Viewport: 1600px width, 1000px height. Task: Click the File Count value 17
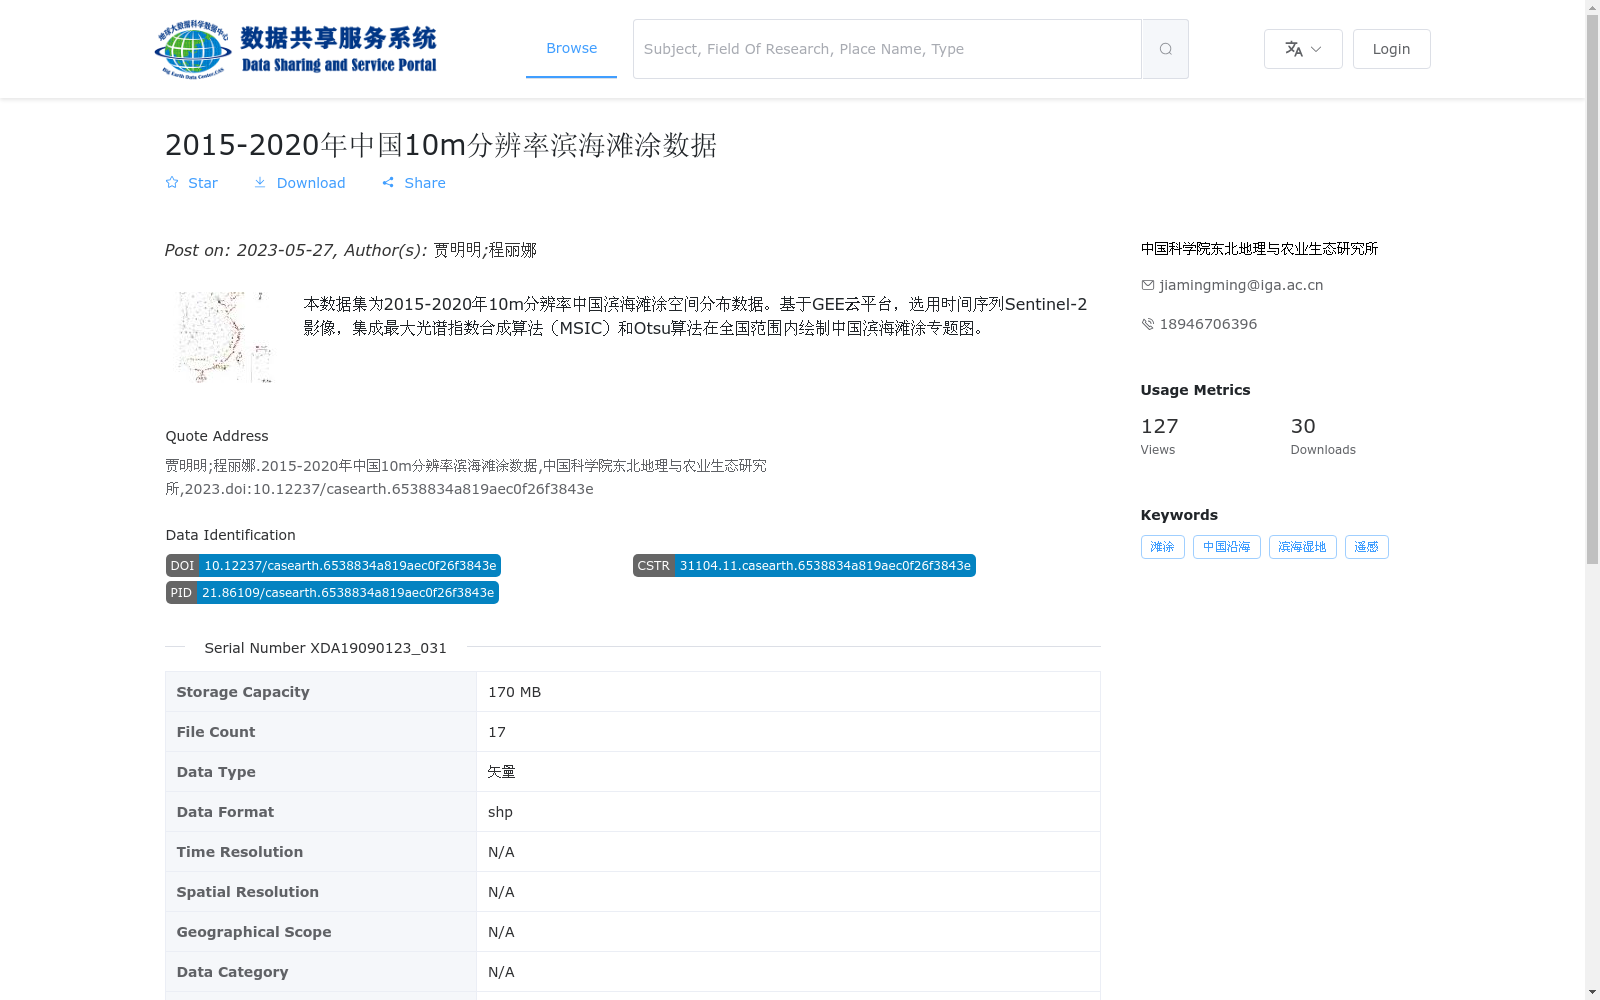[x=497, y=732]
